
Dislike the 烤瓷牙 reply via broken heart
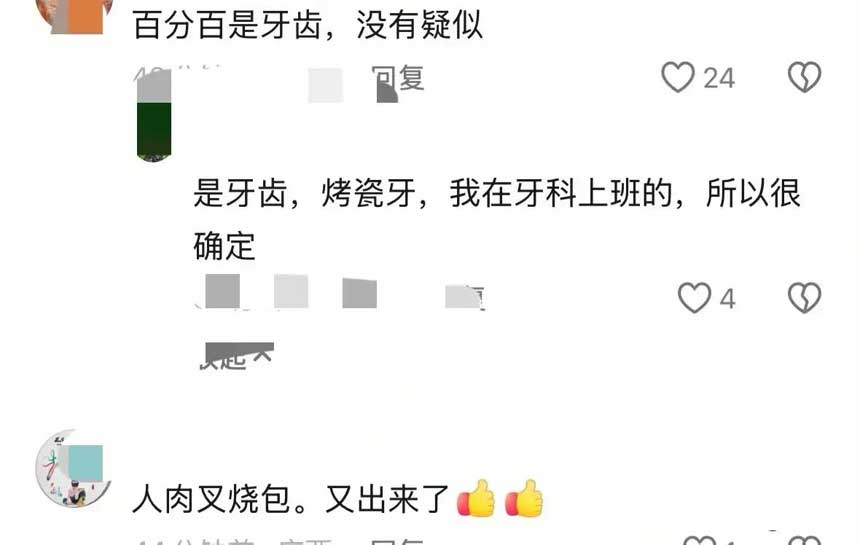805,298
